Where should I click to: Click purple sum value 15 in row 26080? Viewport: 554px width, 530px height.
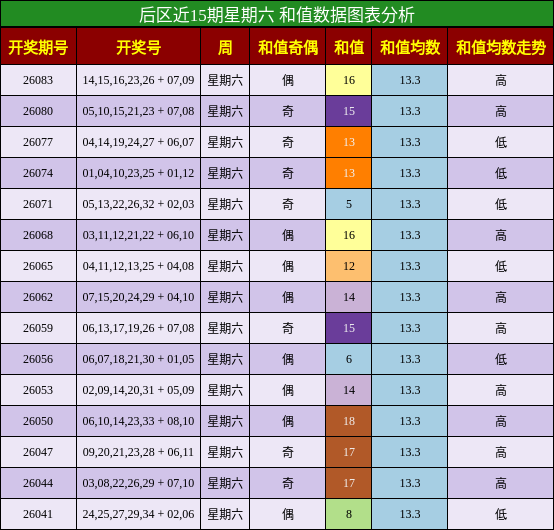click(x=349, y=111)
